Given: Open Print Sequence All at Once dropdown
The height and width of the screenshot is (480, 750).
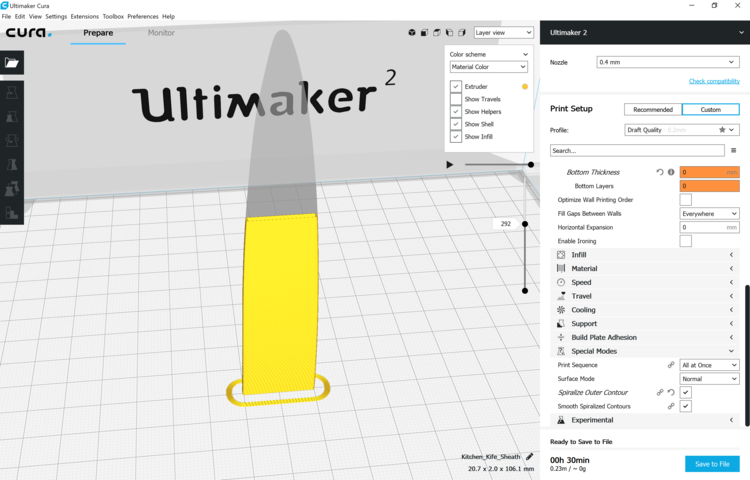Looking at the screenshot, I should [709, 365].
